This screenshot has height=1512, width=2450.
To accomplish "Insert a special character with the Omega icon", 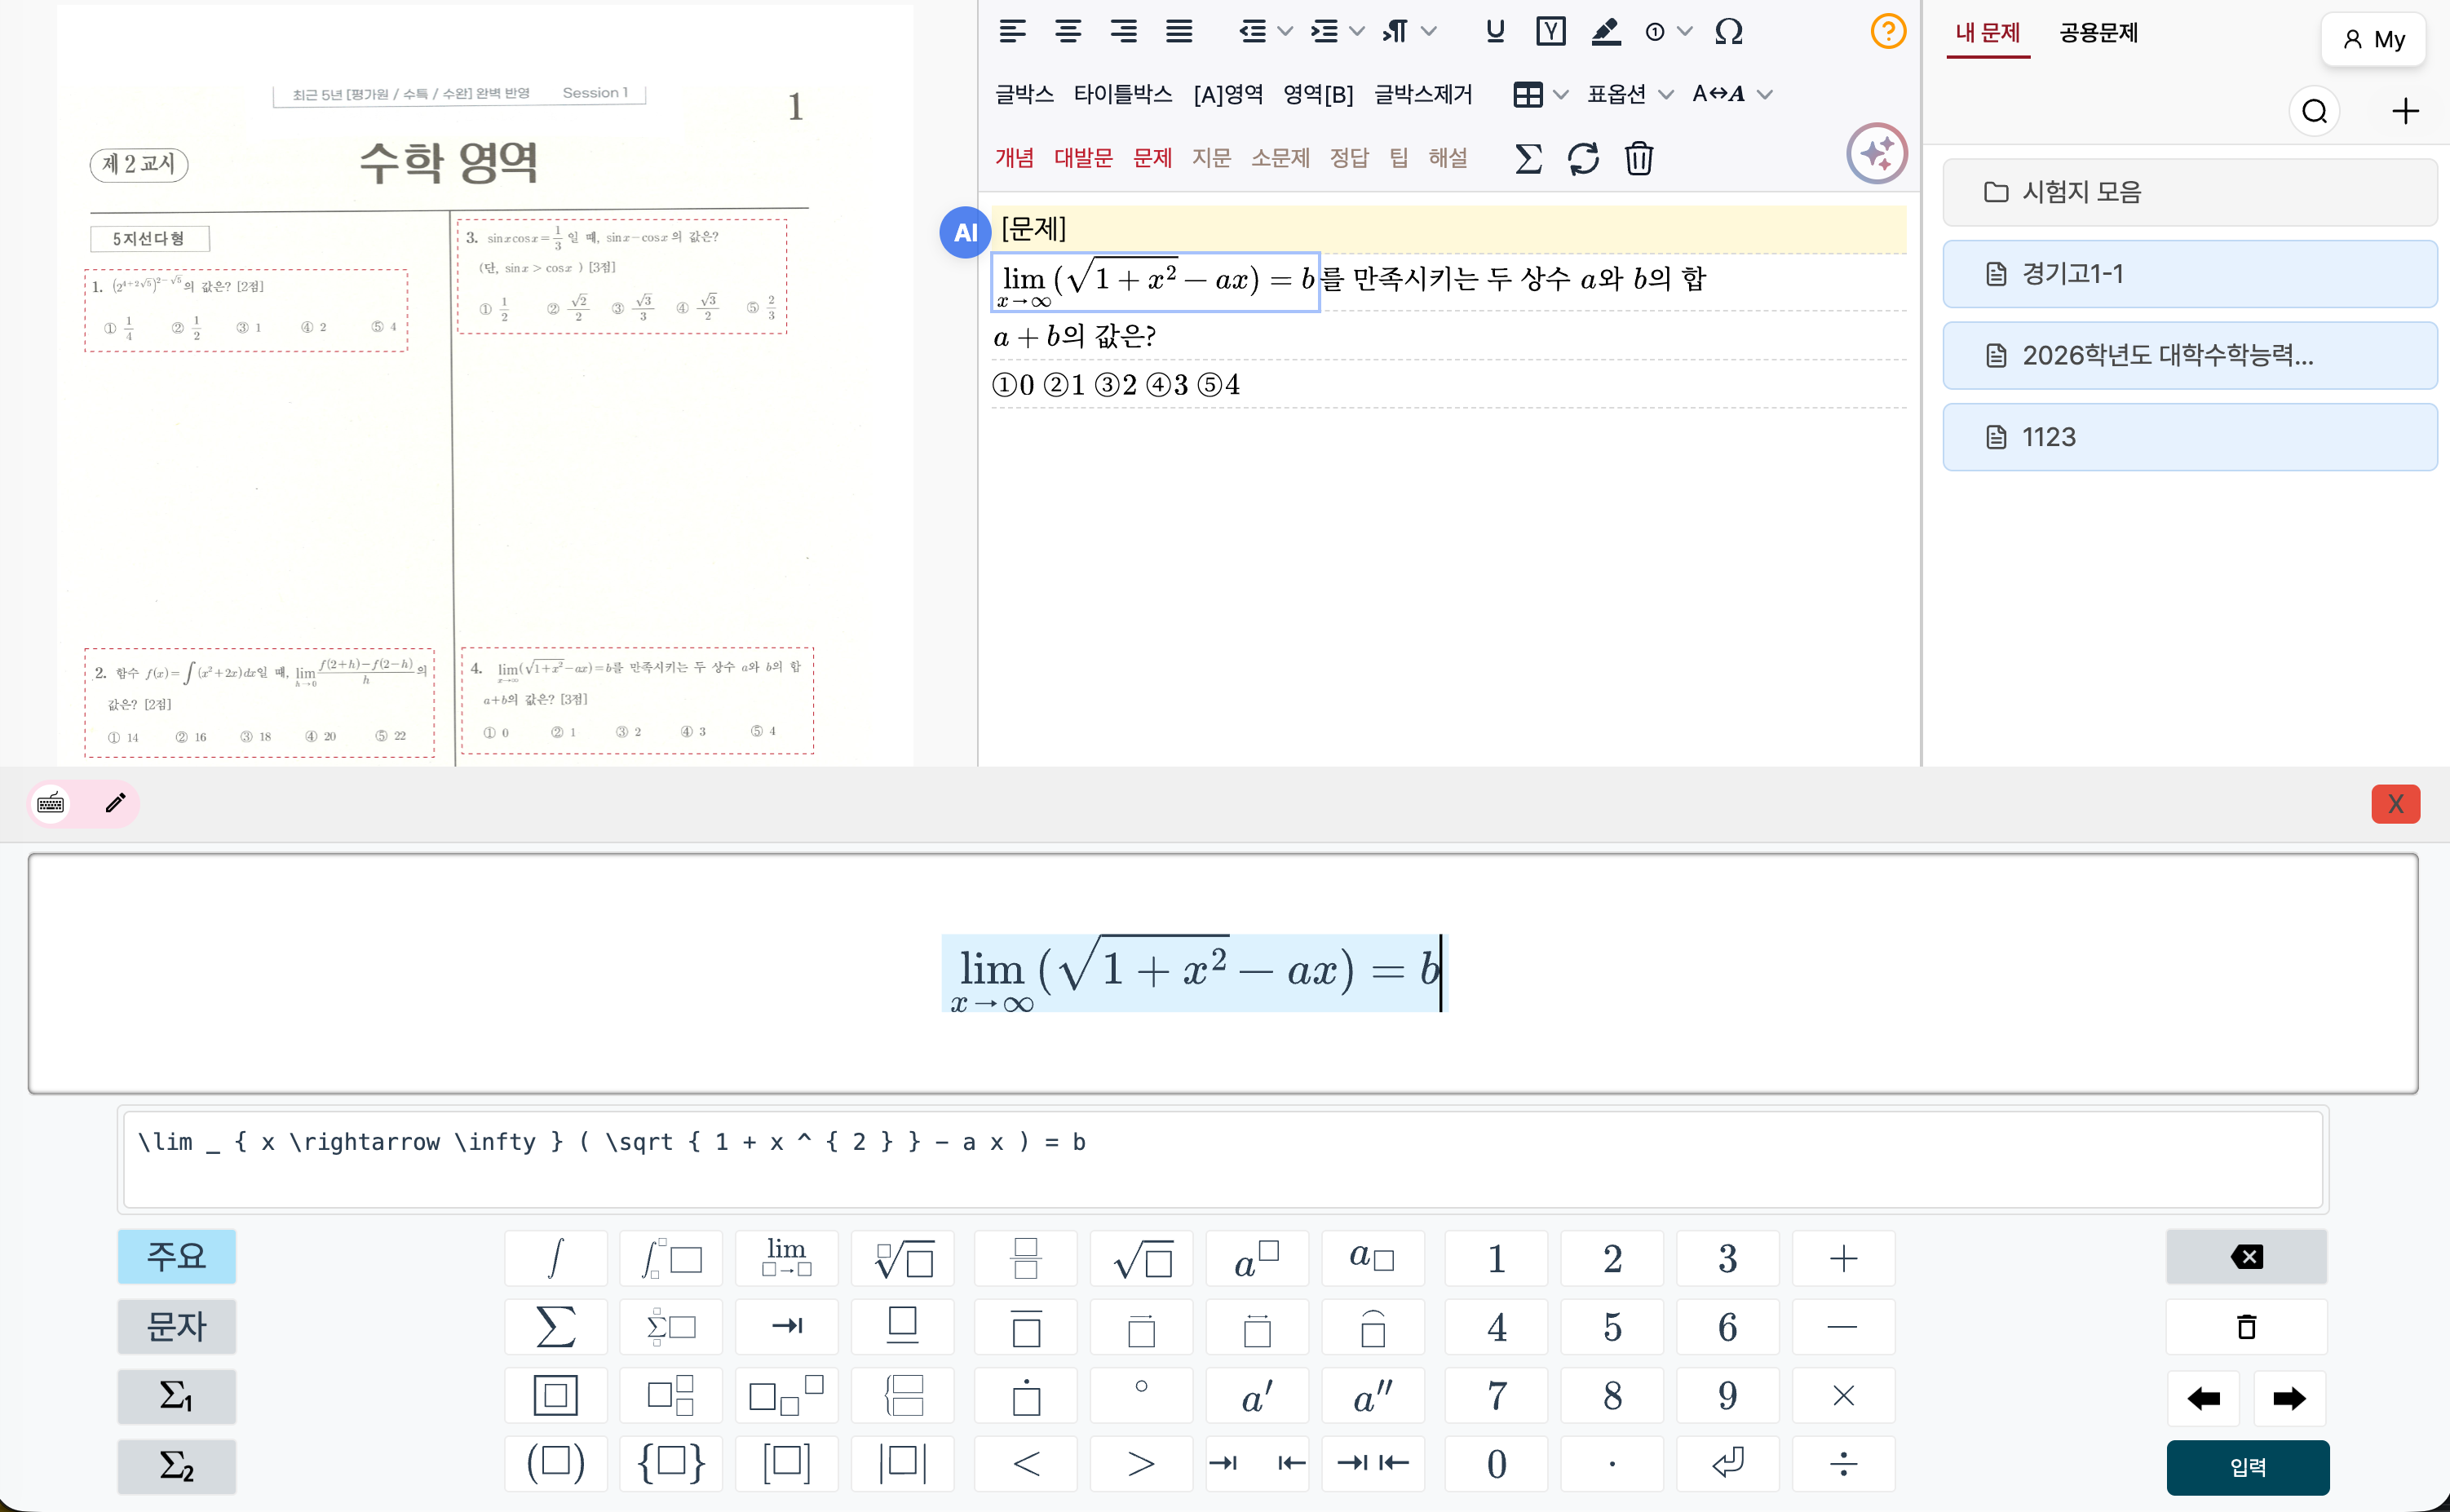I will [1729, 31].
